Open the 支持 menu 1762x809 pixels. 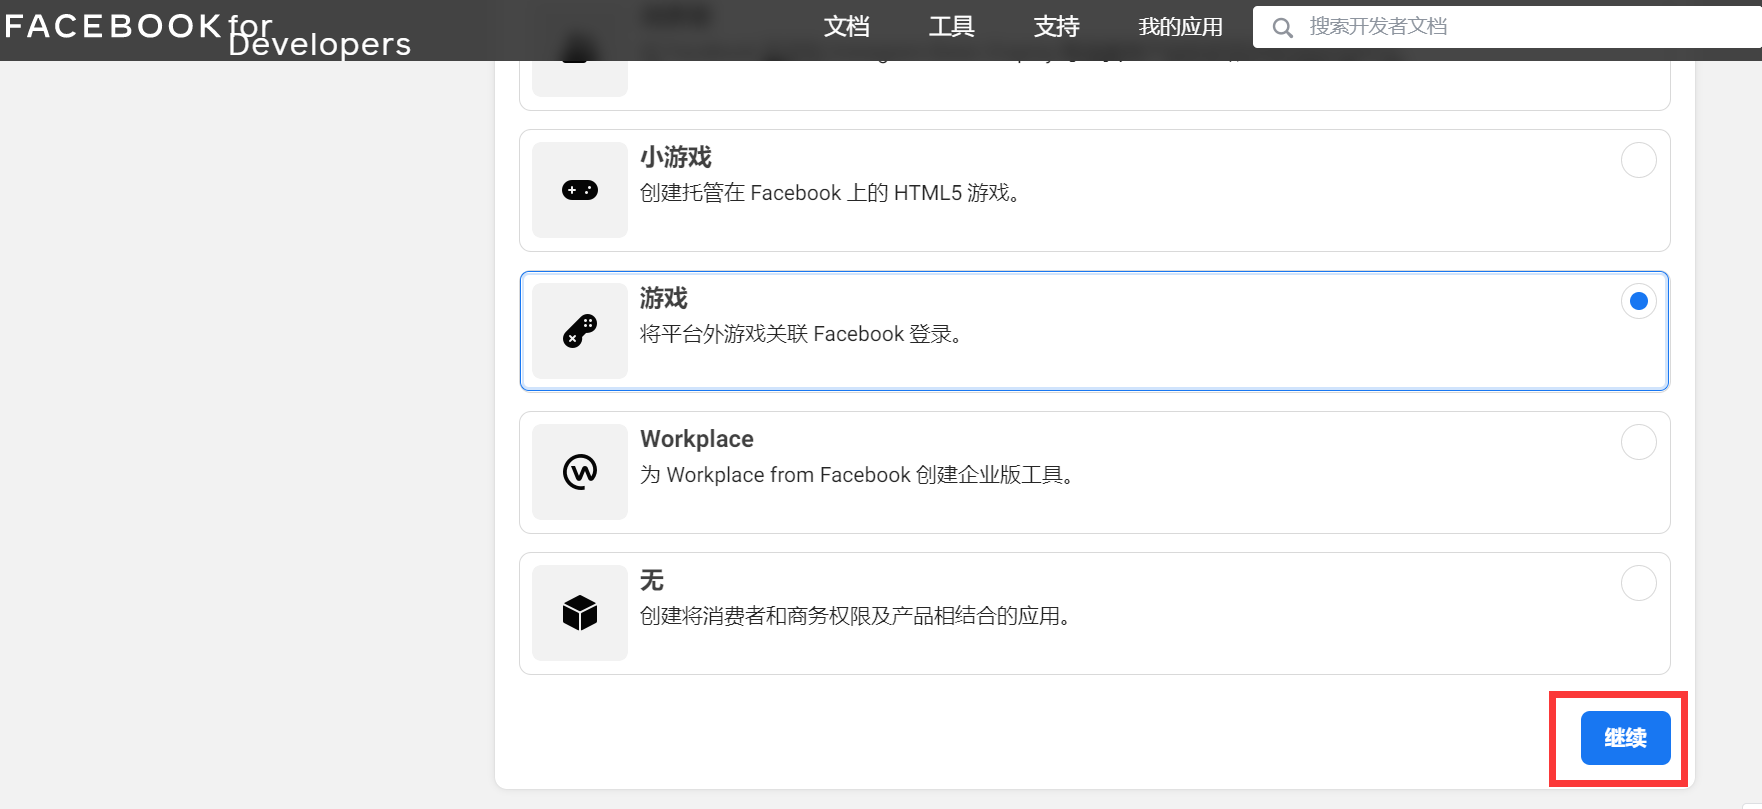pos(1056,27)
